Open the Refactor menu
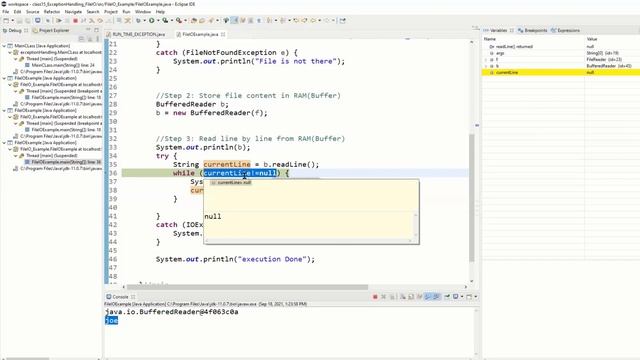The width and height of the screenshot is (640, 360). point(52,12)
